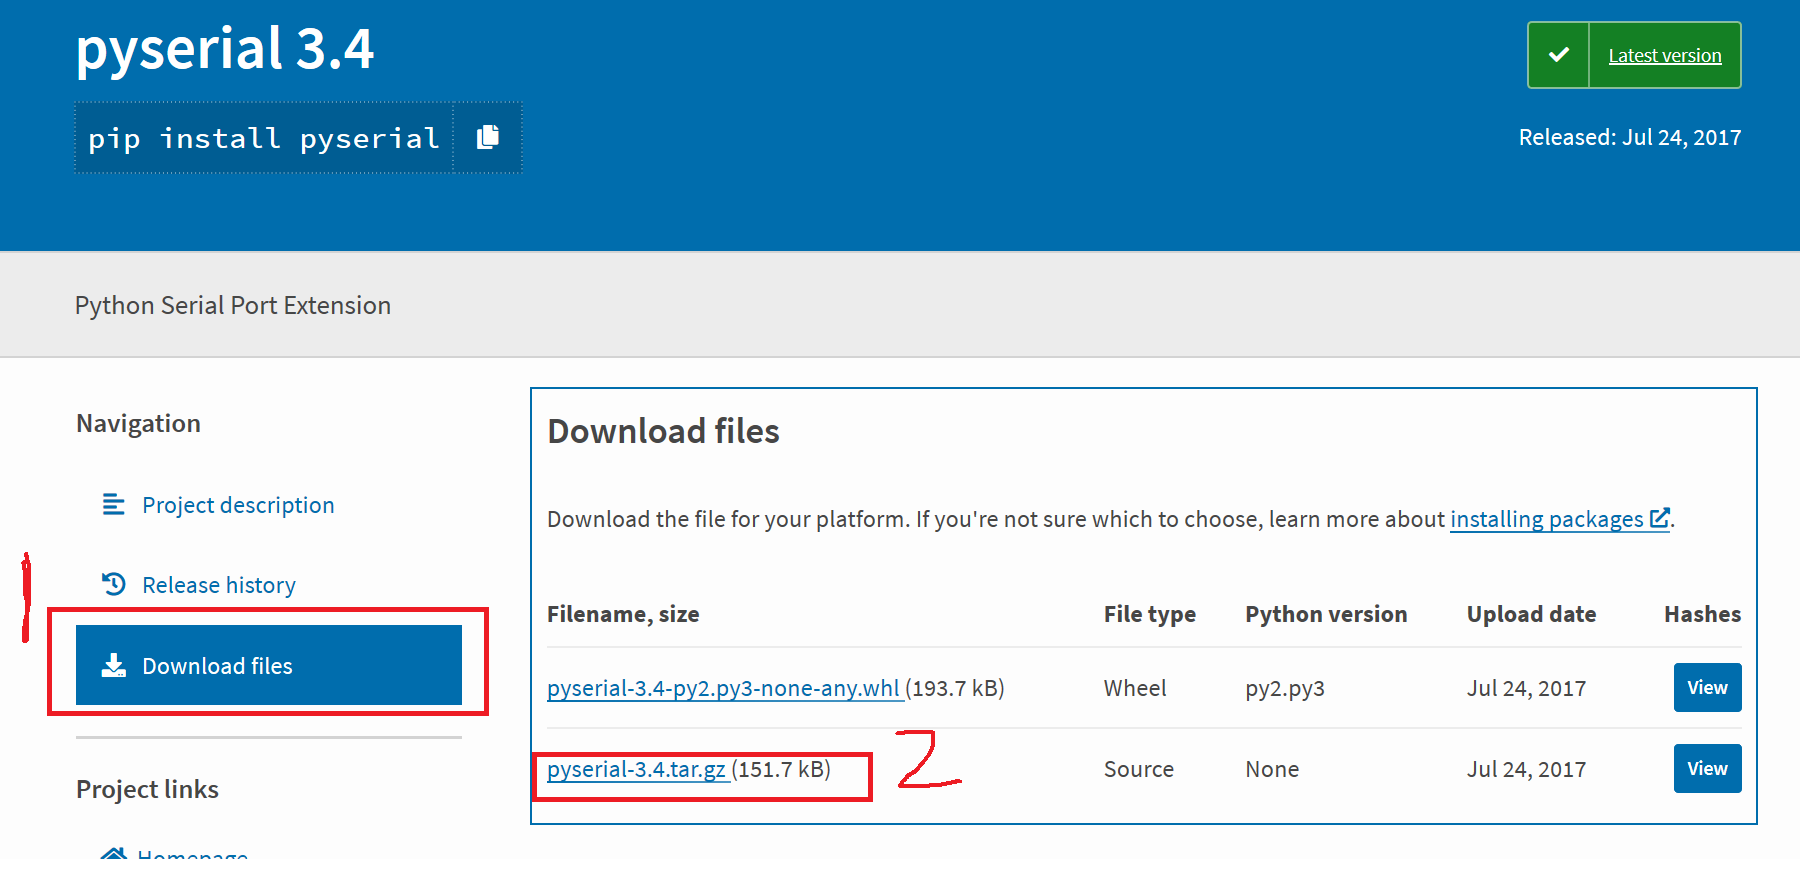Image resolution: width=1800 pixels, height=889 pixels.
Task: Click the upload date in the Wheel row
Action: coord(1526,688)
